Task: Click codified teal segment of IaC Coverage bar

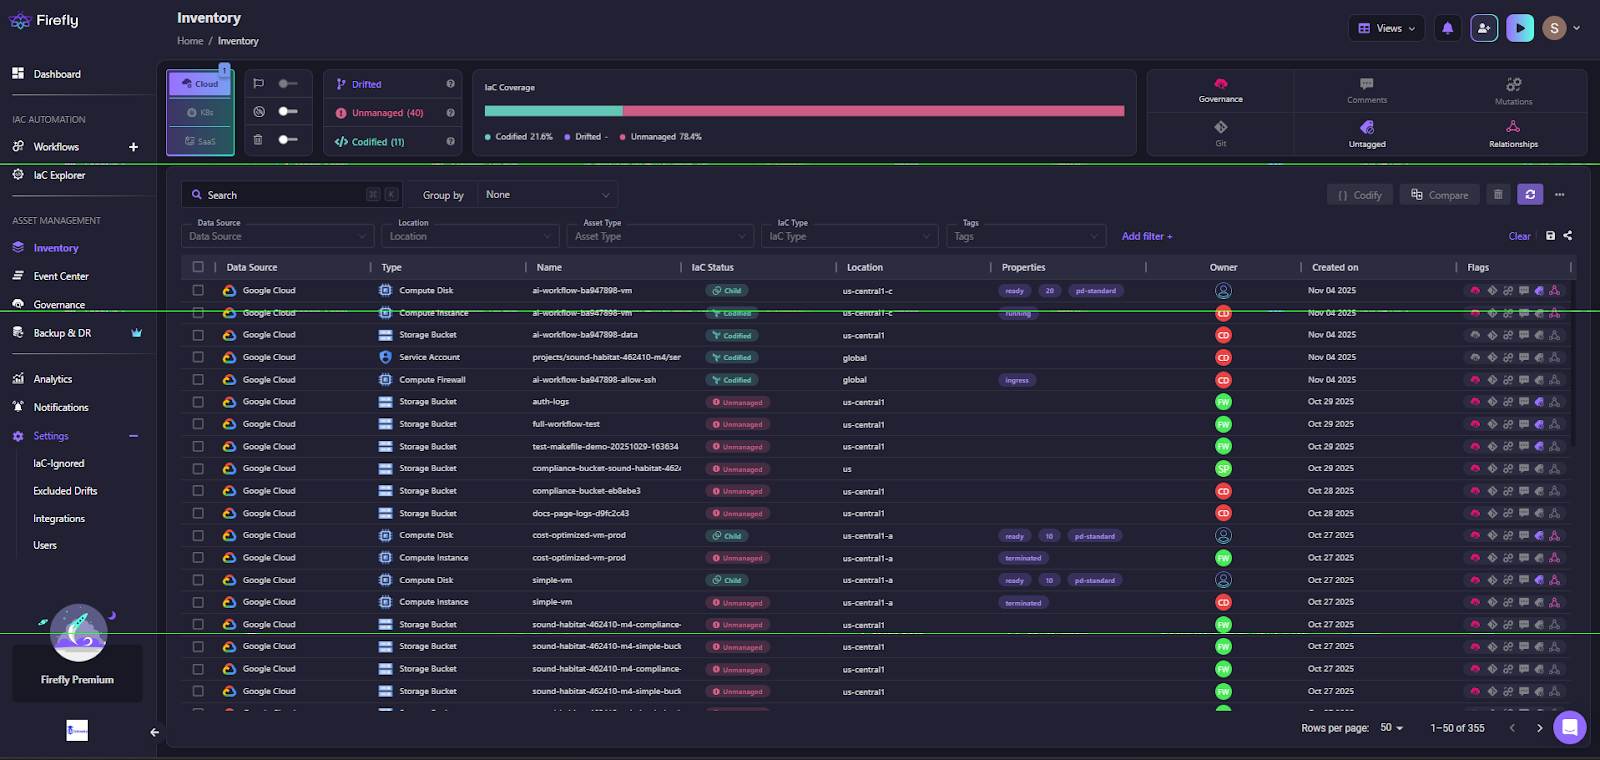Action: click(x=553, y=111)
